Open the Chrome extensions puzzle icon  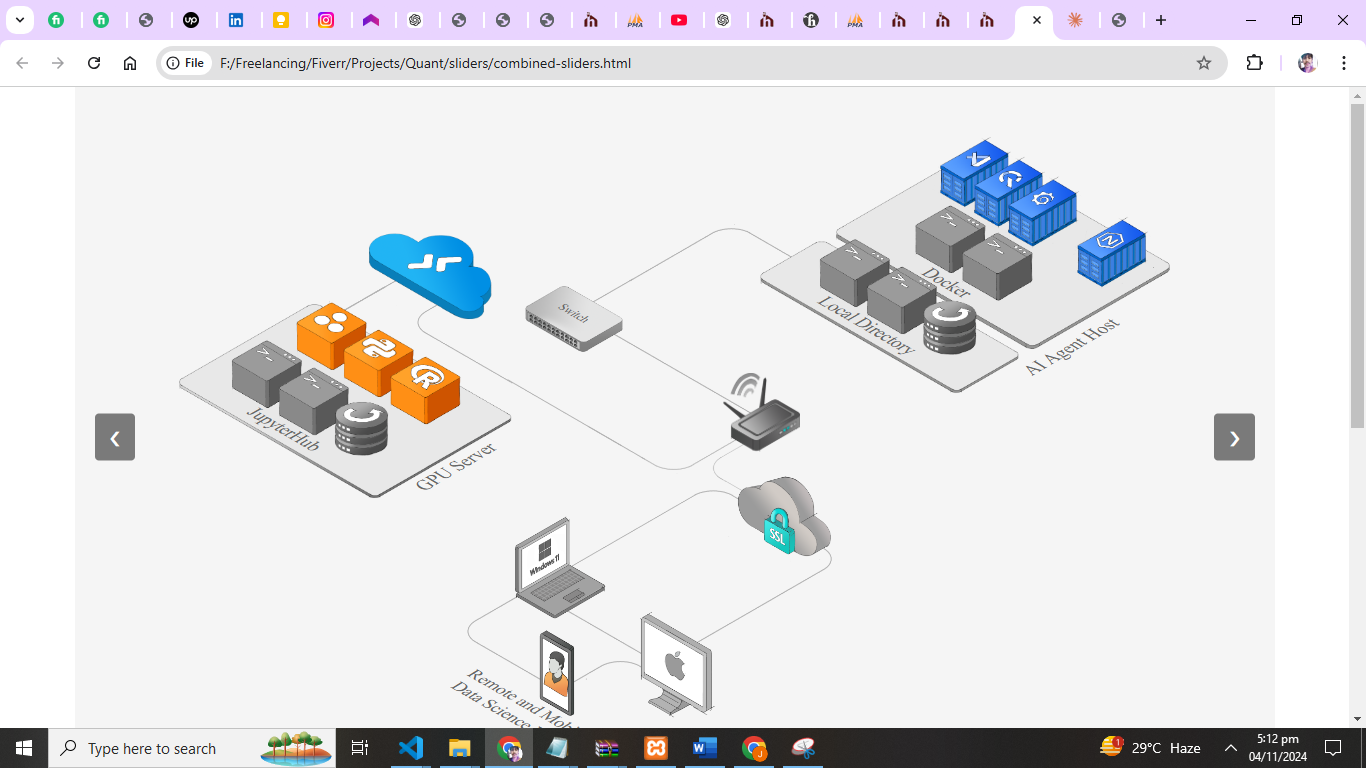point(1254,63)
